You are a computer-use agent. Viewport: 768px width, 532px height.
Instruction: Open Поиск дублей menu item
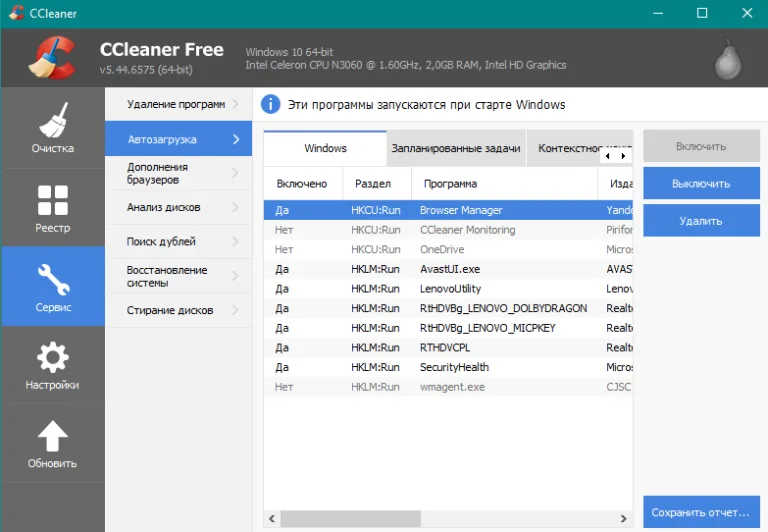178,242
